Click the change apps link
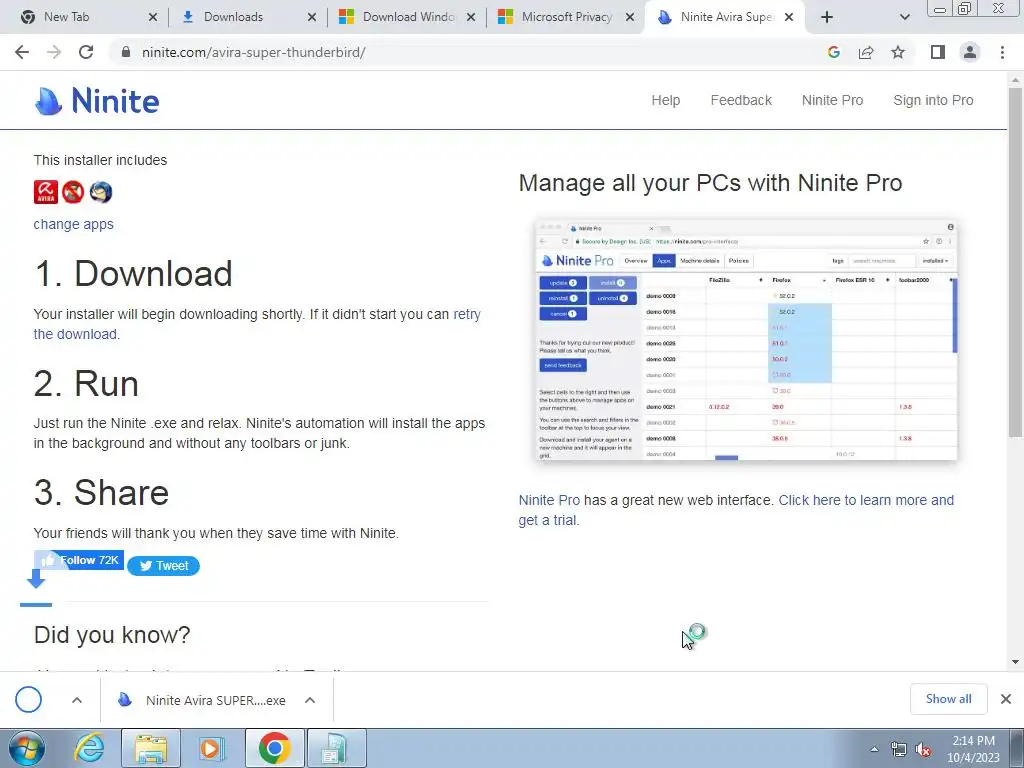This screenshot has width=1024, height=768. (73, 224)
